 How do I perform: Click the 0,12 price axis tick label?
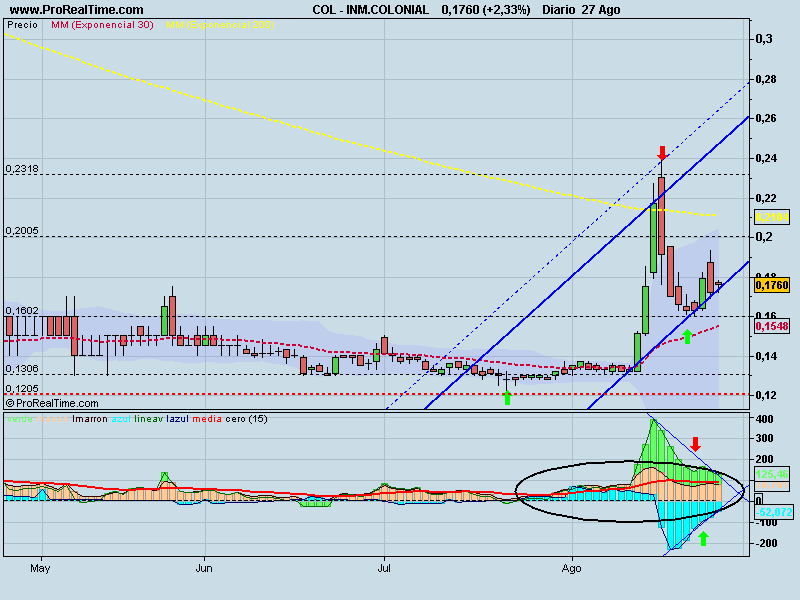click(766, 395)
